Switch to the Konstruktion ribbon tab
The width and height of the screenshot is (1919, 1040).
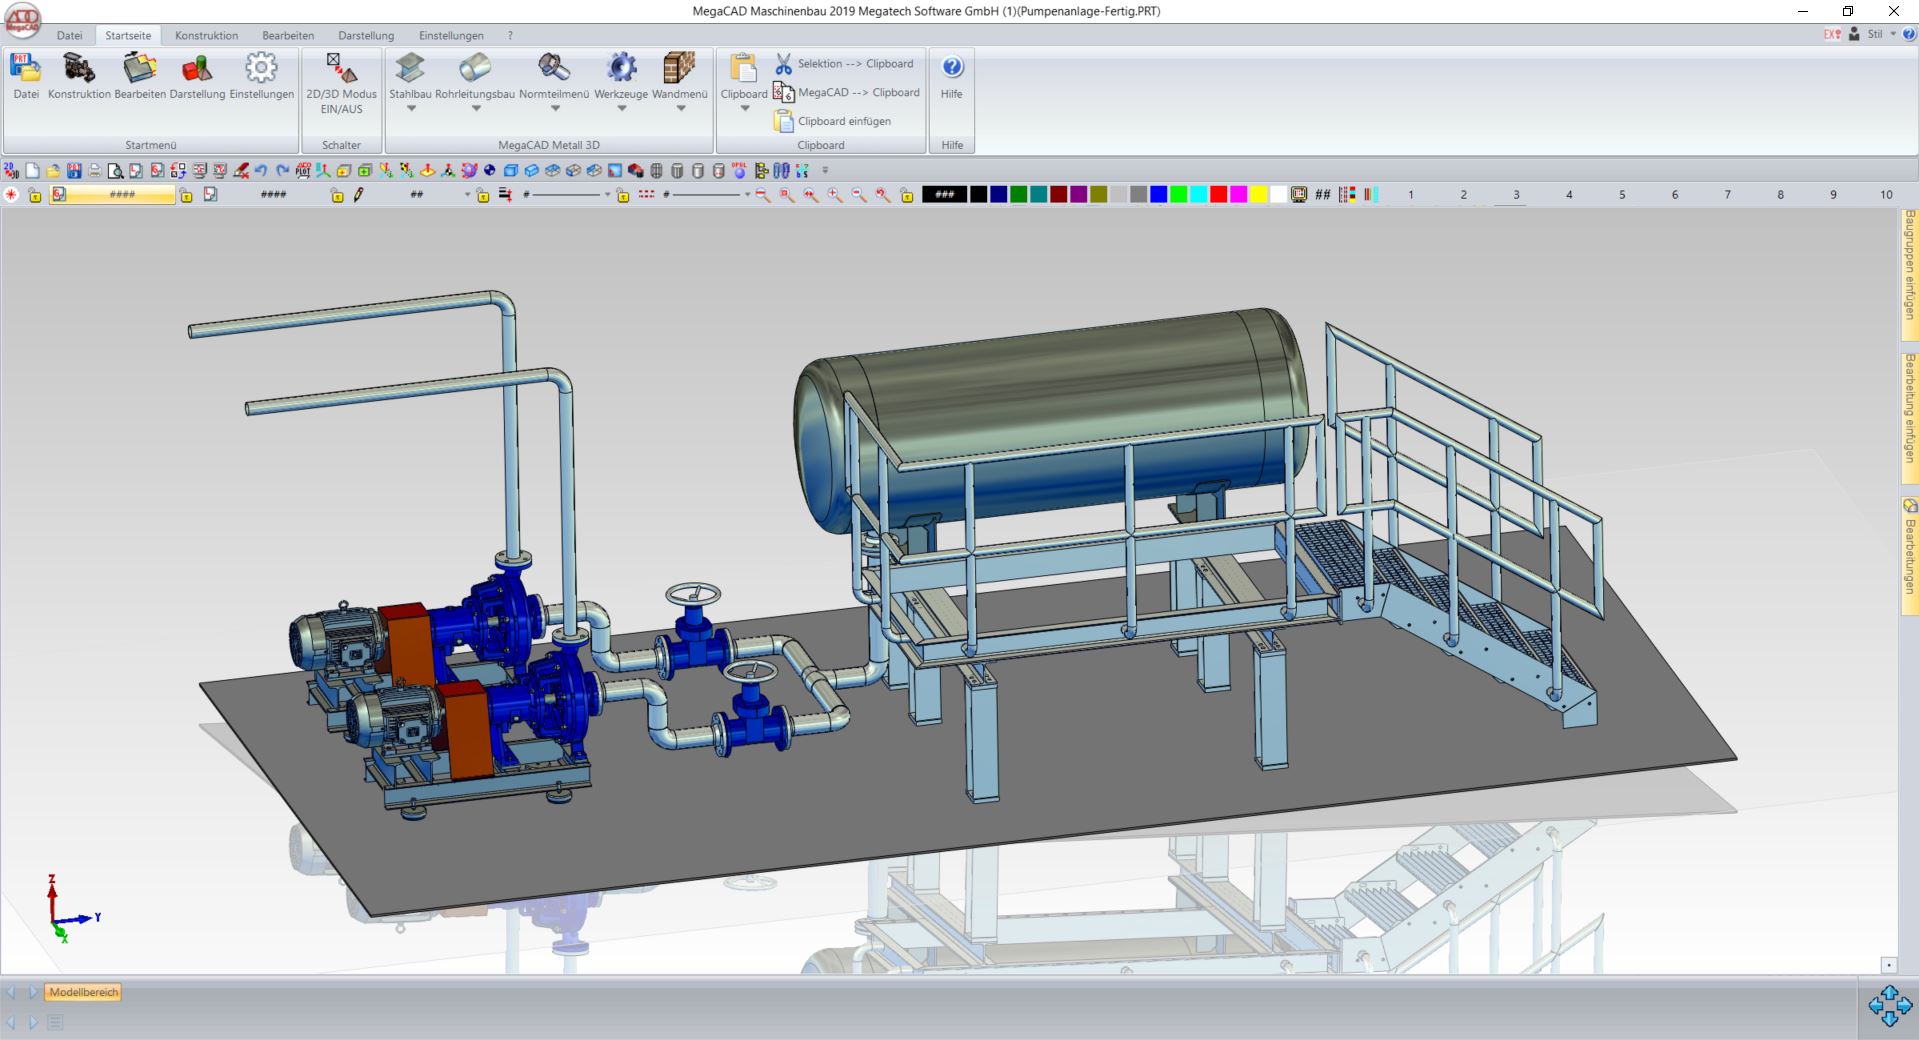(x=205, y=35)
